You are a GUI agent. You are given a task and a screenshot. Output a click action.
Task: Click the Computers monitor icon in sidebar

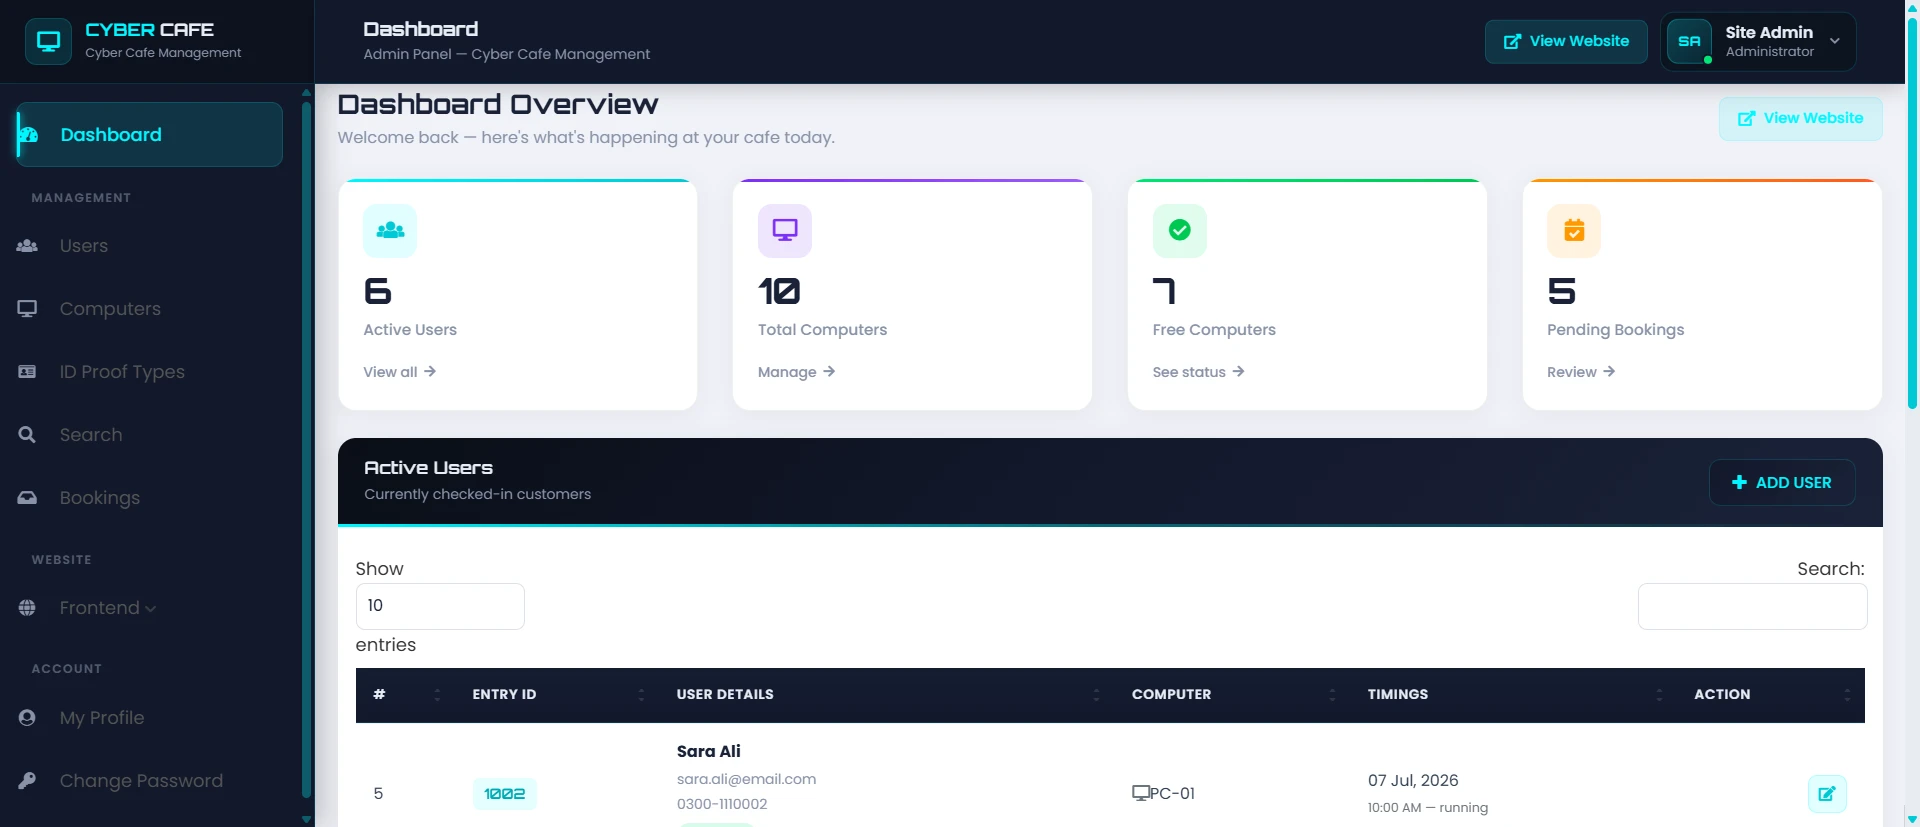(x=27, y=309)
